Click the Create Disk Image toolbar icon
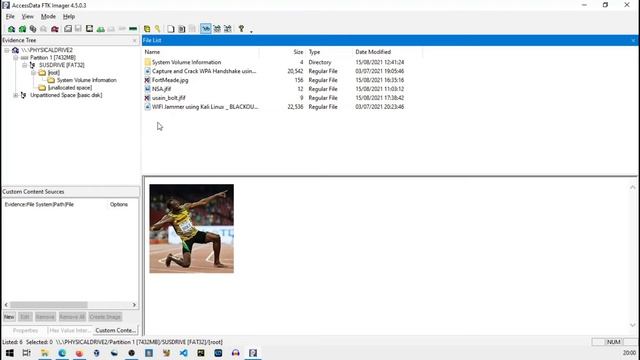Viewport: 640px width, 360px height. click(x=68, y=29)
